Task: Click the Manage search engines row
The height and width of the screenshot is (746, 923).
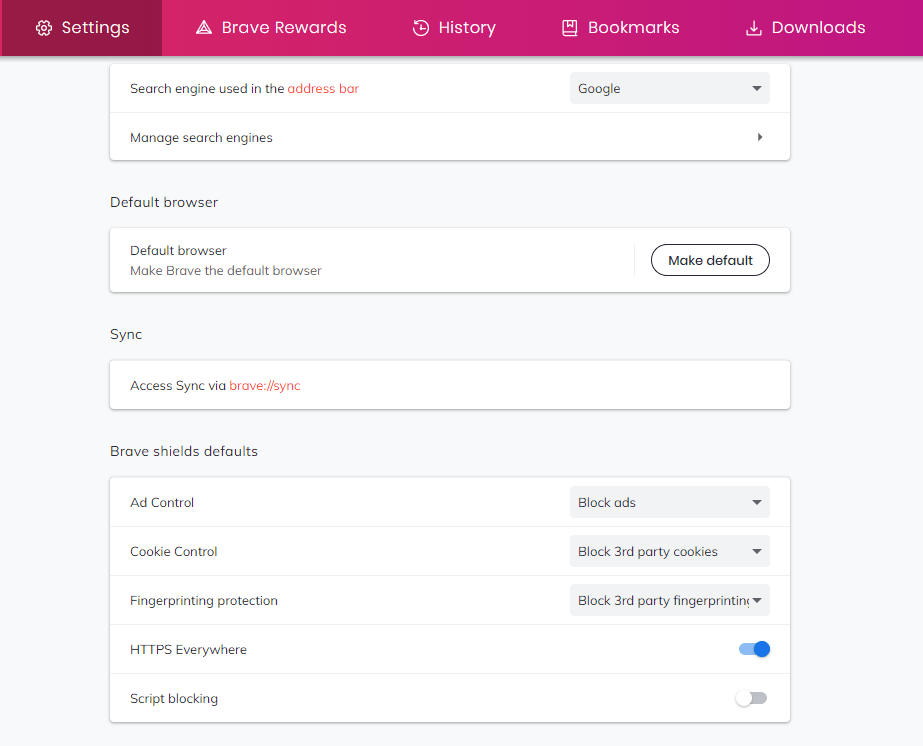Action: pos(450,137)
